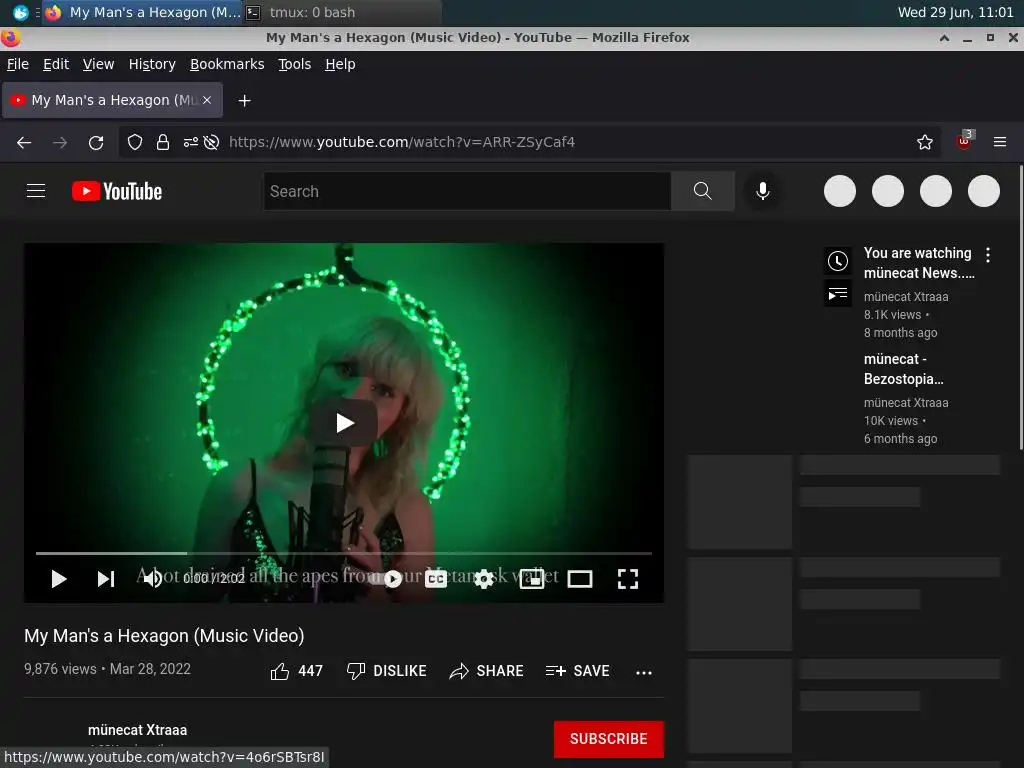Click the forward navigation arrow
Screen dimensions: 1024x768
point(59,142)
